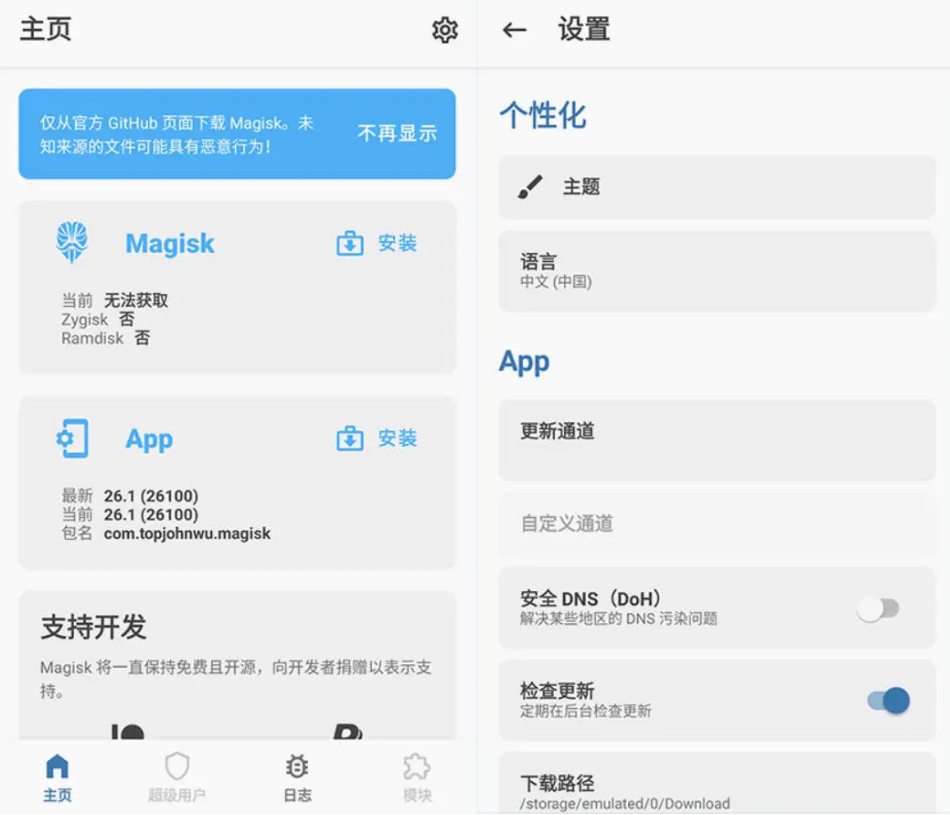Click the back arrow in settings header
The height and width of the screenshot is (815, 950).
click(514, 30)
